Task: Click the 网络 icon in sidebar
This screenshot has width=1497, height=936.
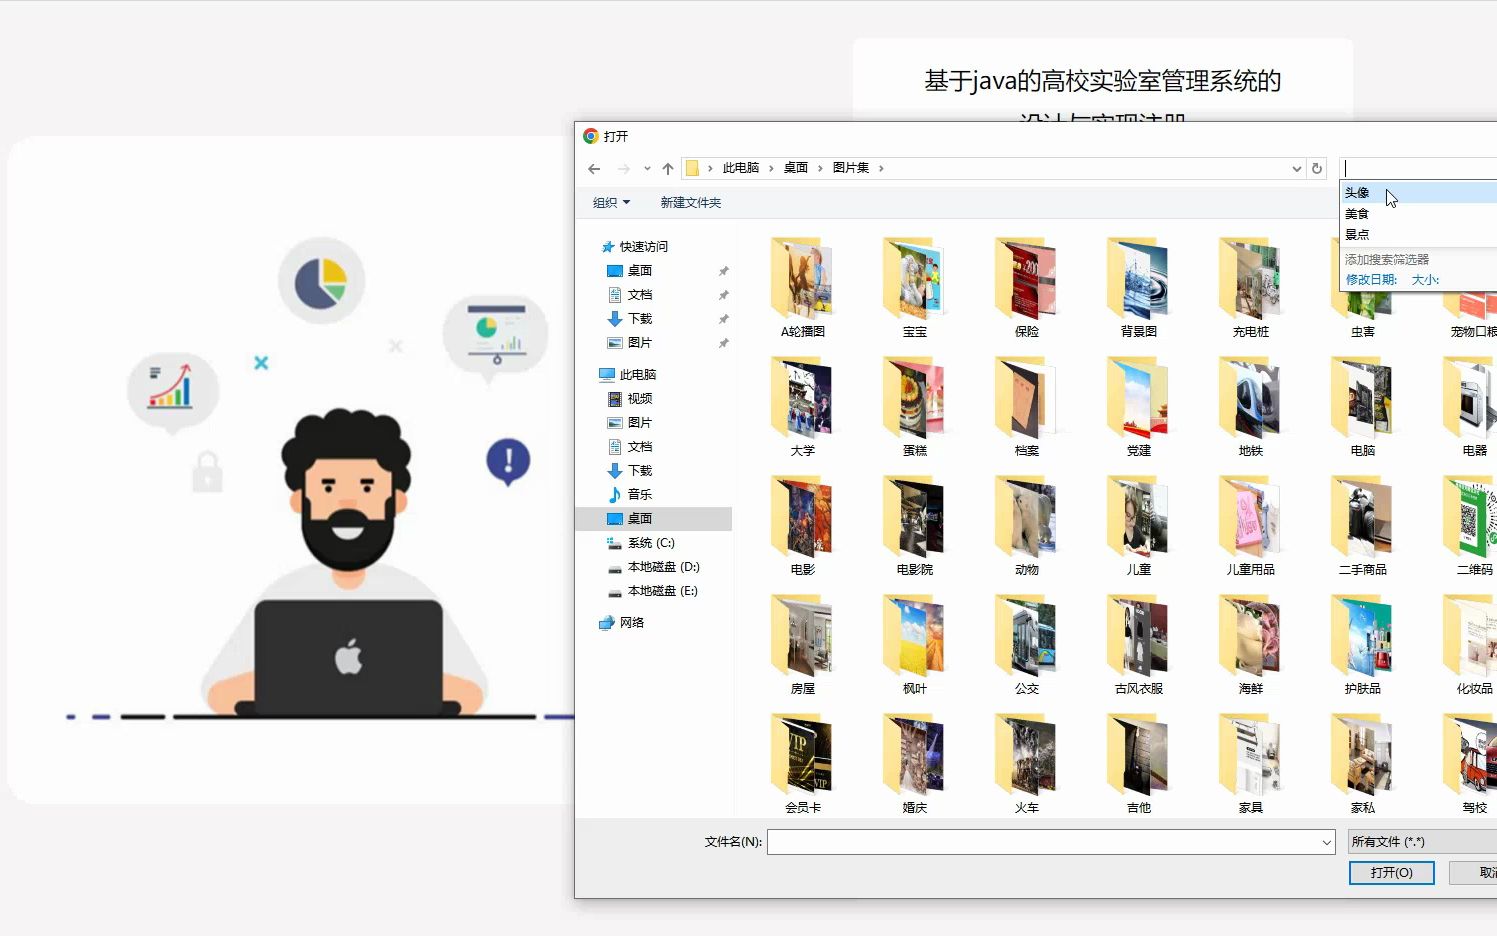Action: click(606, 622)
